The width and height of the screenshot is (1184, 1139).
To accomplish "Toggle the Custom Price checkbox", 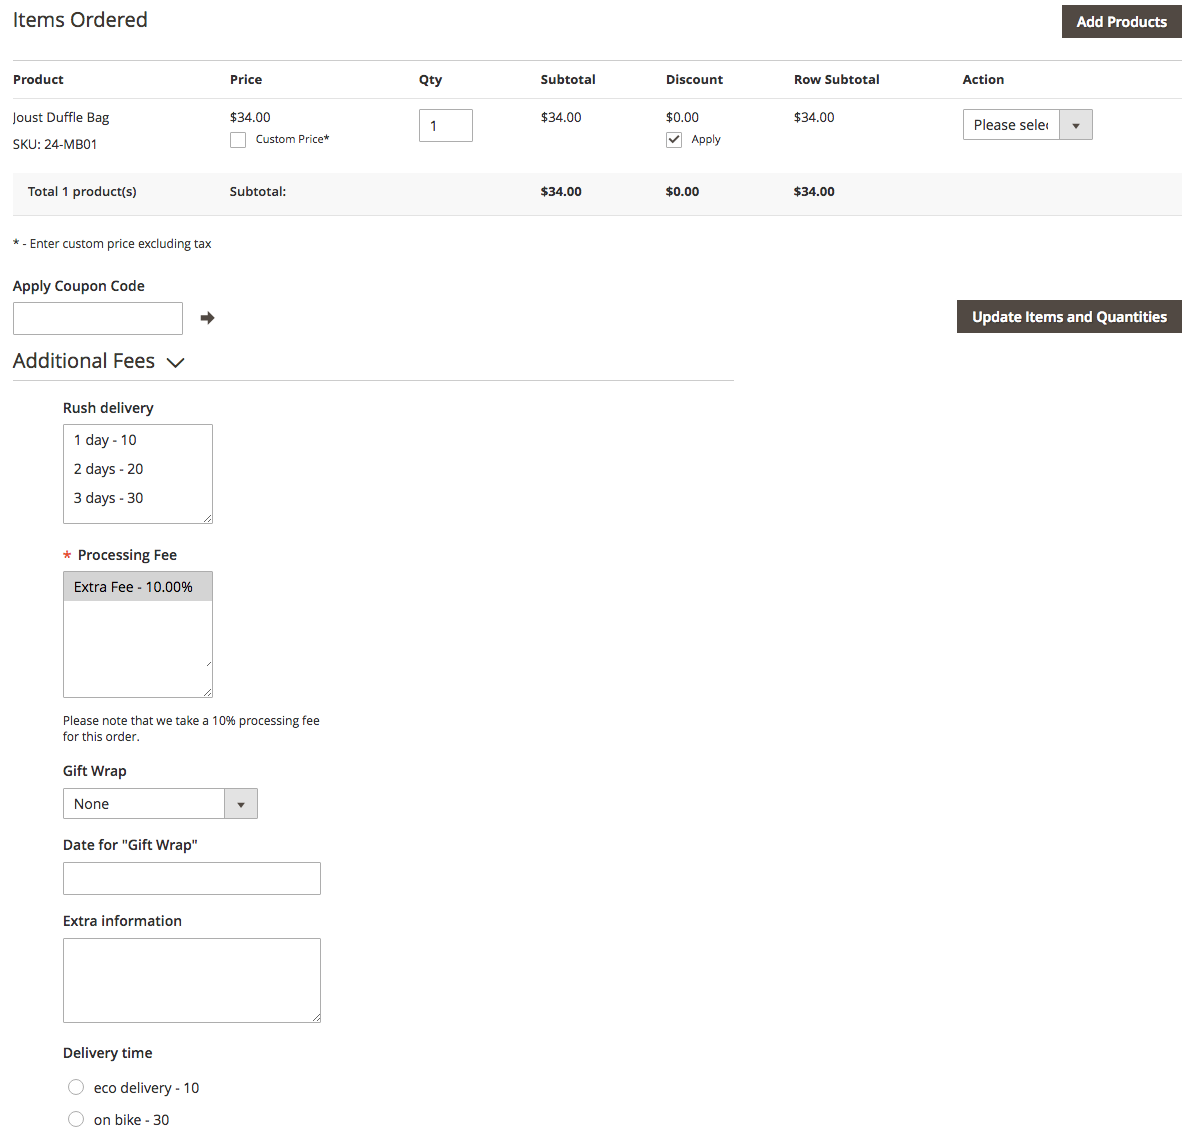I will 238,140.
